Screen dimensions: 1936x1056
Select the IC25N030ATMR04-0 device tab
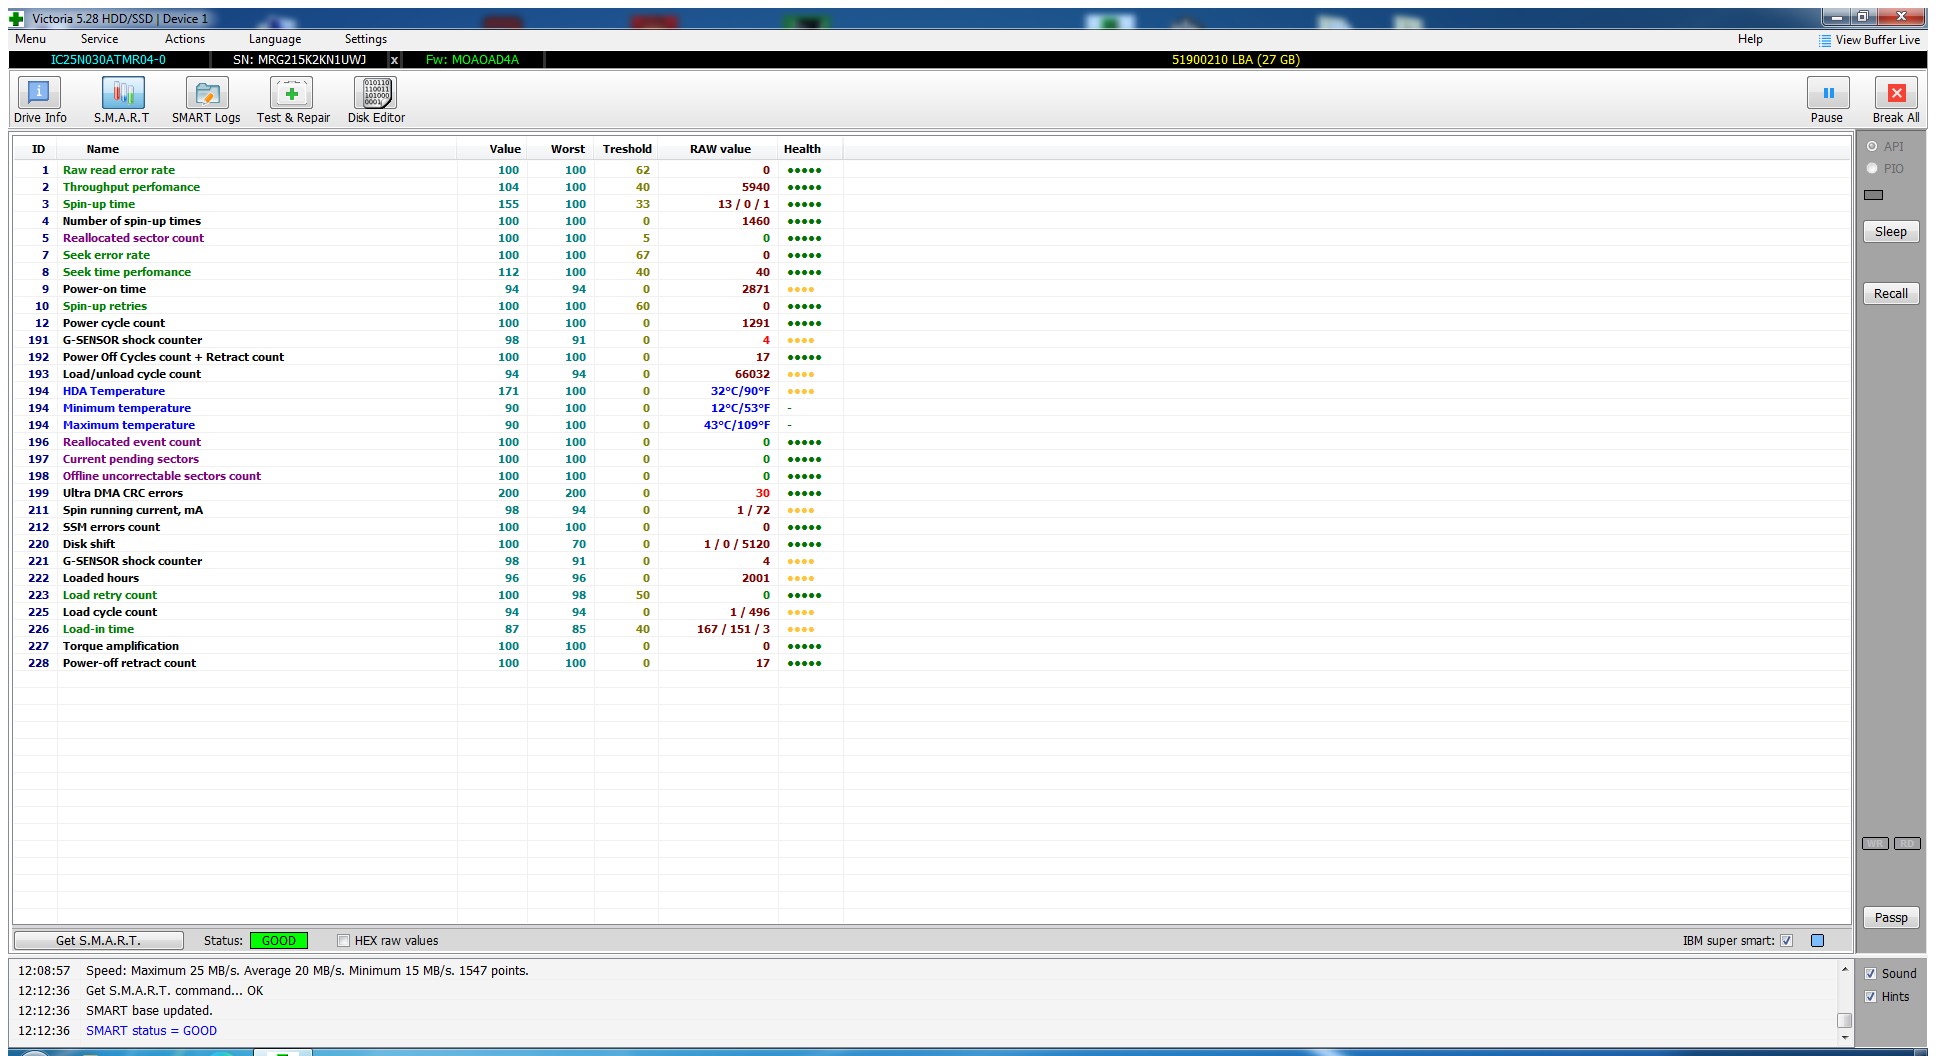coord(108,60)
